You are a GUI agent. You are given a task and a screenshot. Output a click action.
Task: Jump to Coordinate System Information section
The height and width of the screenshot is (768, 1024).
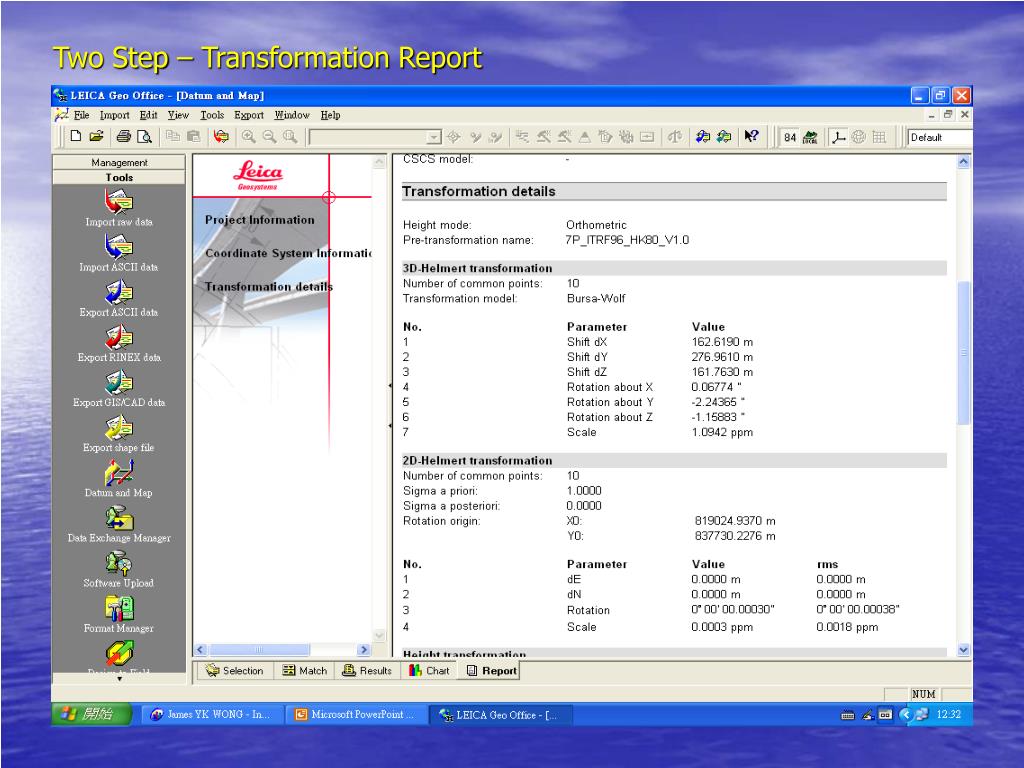288,253
